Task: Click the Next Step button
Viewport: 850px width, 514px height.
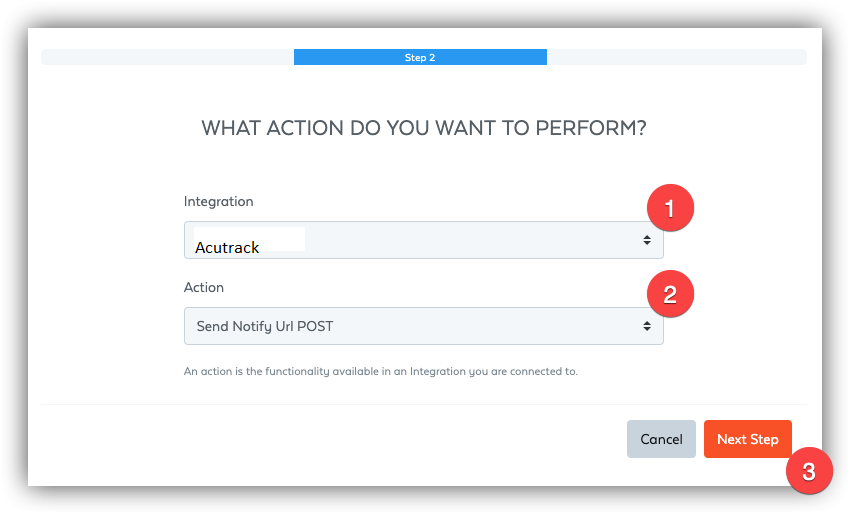Action: tap(748, 439)
